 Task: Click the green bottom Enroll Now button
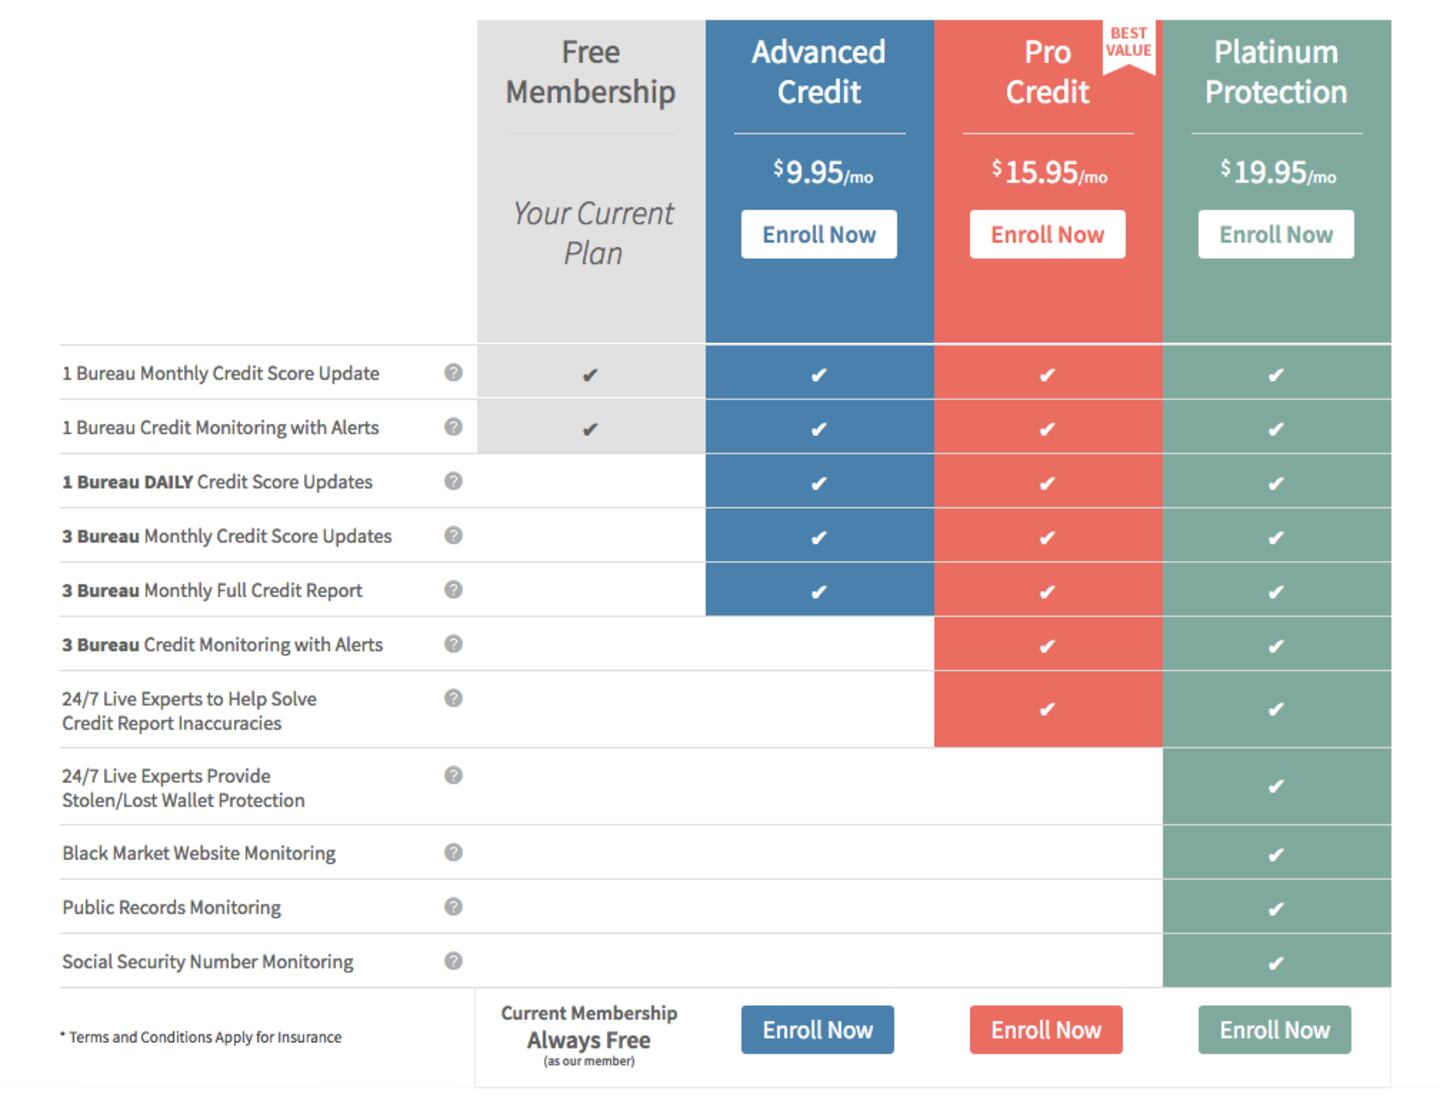coord(1274,1030)
